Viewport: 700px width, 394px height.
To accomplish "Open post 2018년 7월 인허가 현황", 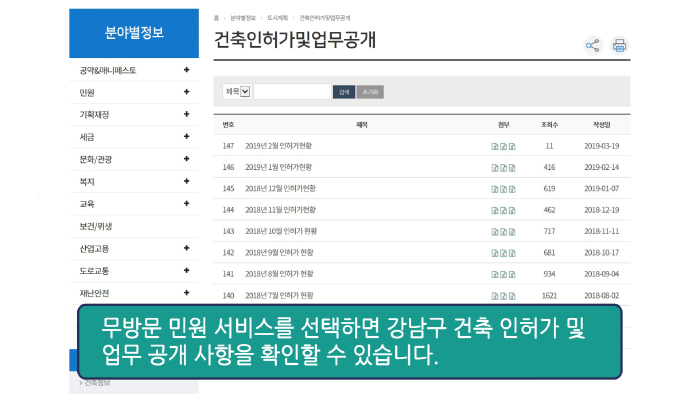I will coord(279,295).
